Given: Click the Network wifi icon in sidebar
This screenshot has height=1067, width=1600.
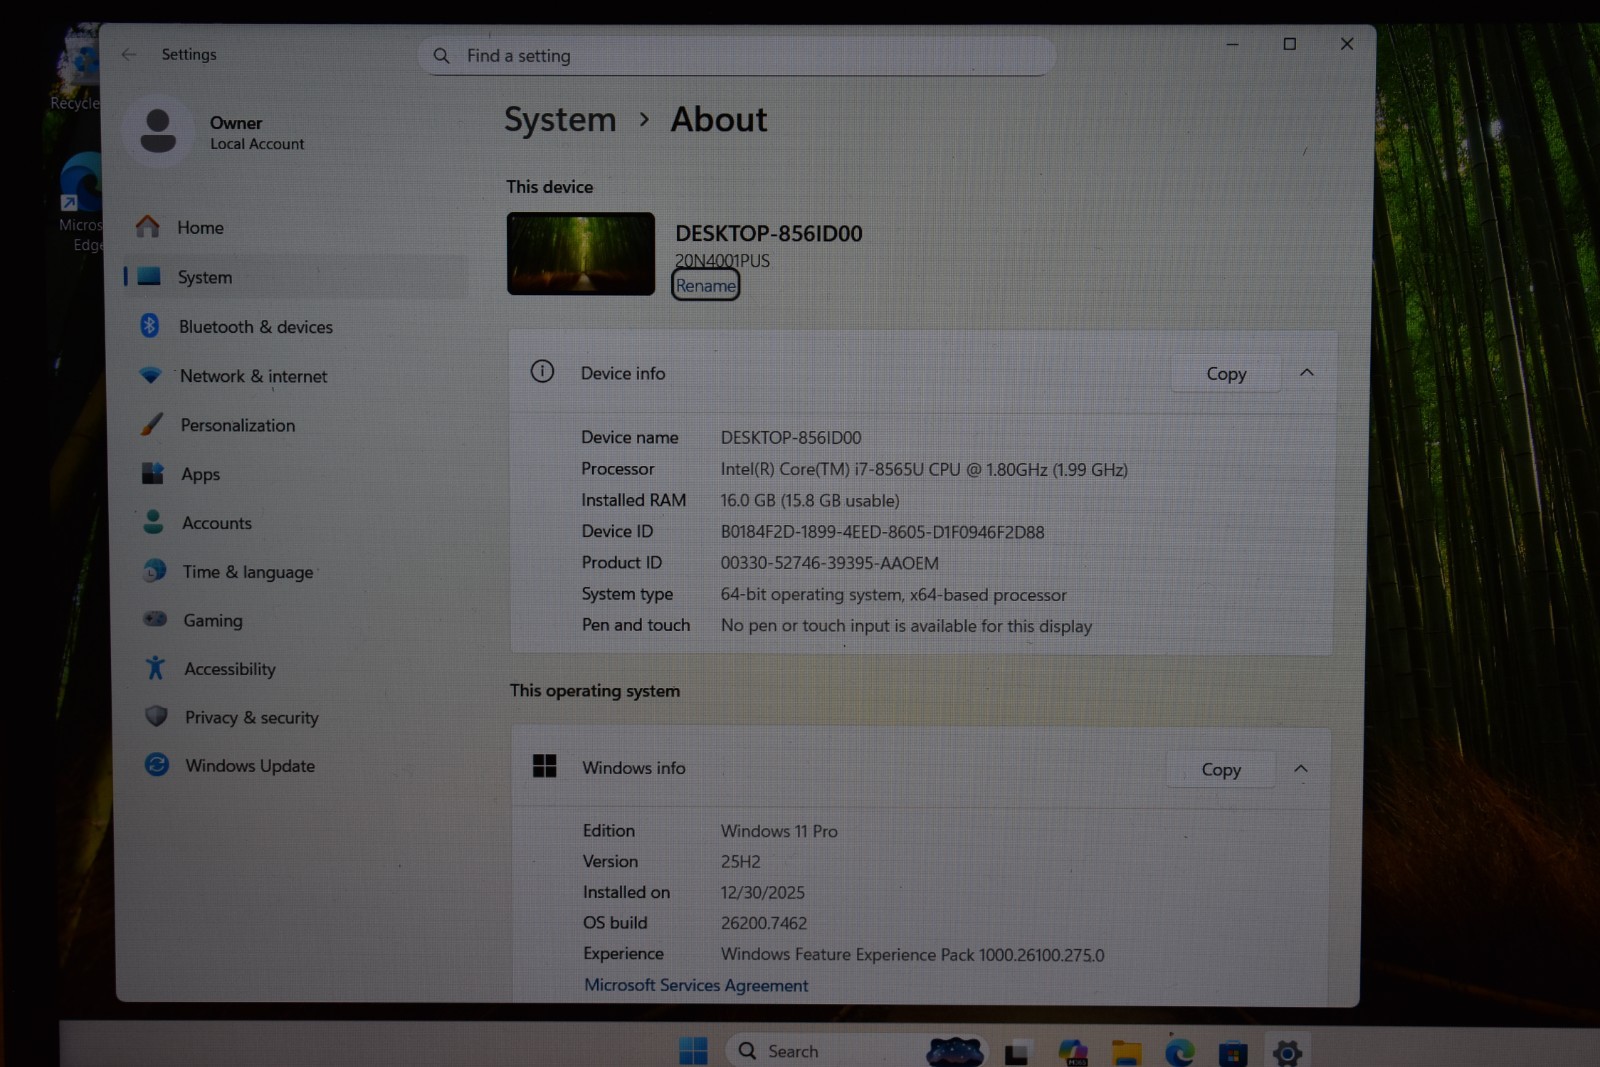Looking at the screenshot, I should tap(150, 375).
